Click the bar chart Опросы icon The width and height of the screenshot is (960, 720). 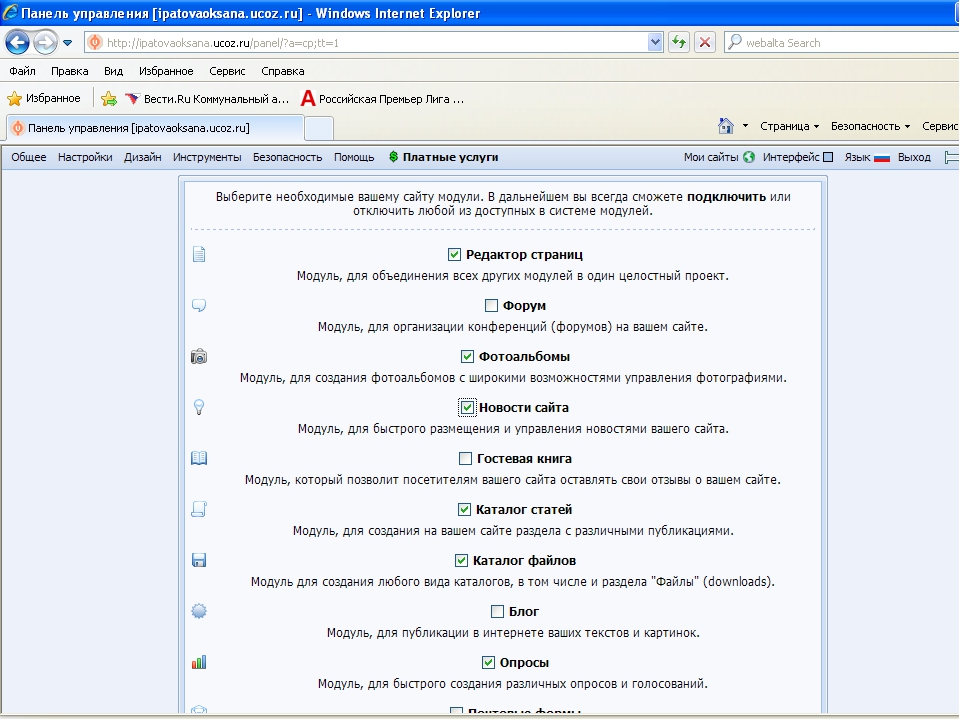click(x=199, y=662)
